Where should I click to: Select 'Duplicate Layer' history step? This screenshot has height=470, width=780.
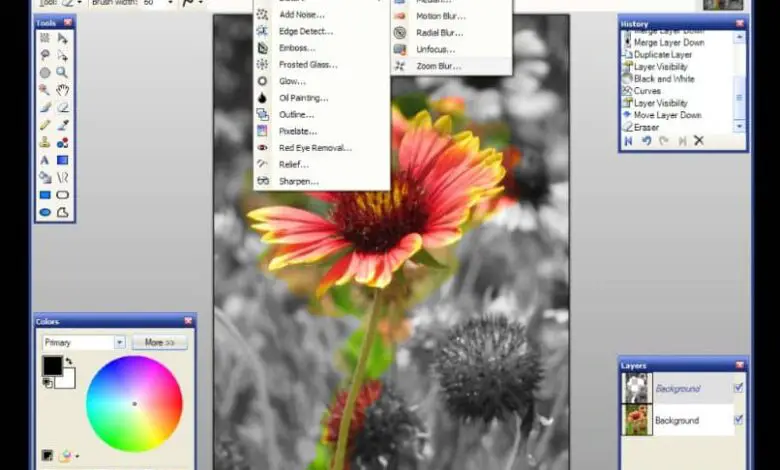pos(663,55)
